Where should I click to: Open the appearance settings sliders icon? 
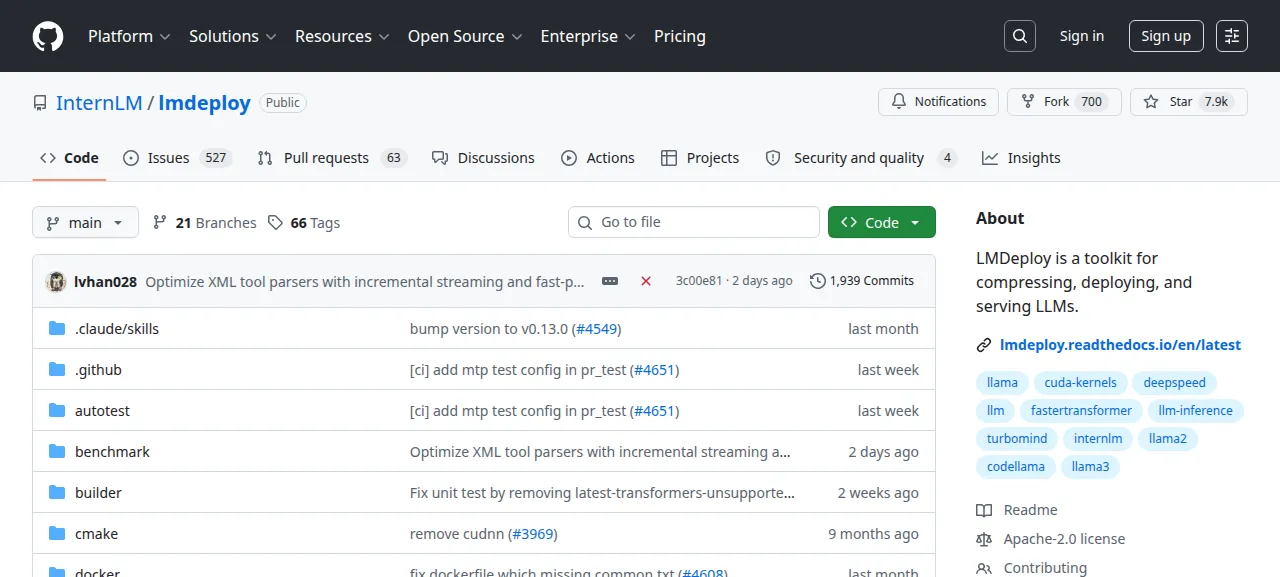[1232, 36]
